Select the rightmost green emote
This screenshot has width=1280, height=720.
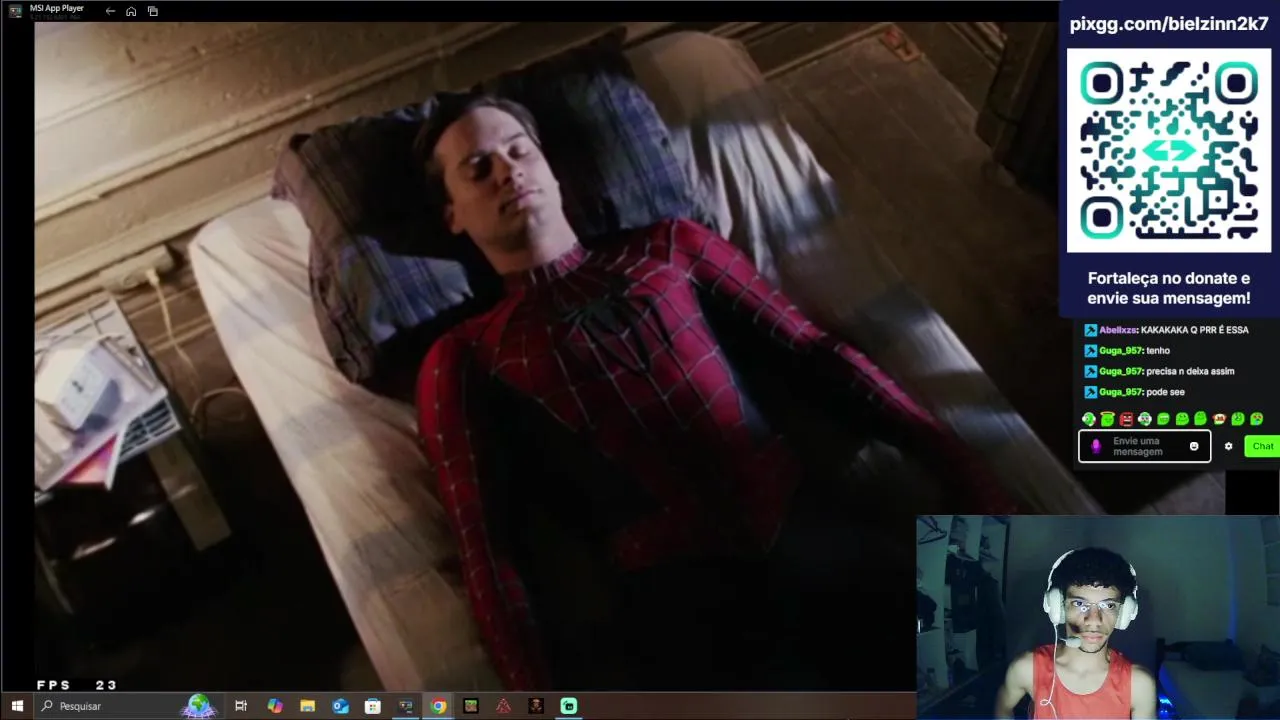click(x=1257, y=419)
